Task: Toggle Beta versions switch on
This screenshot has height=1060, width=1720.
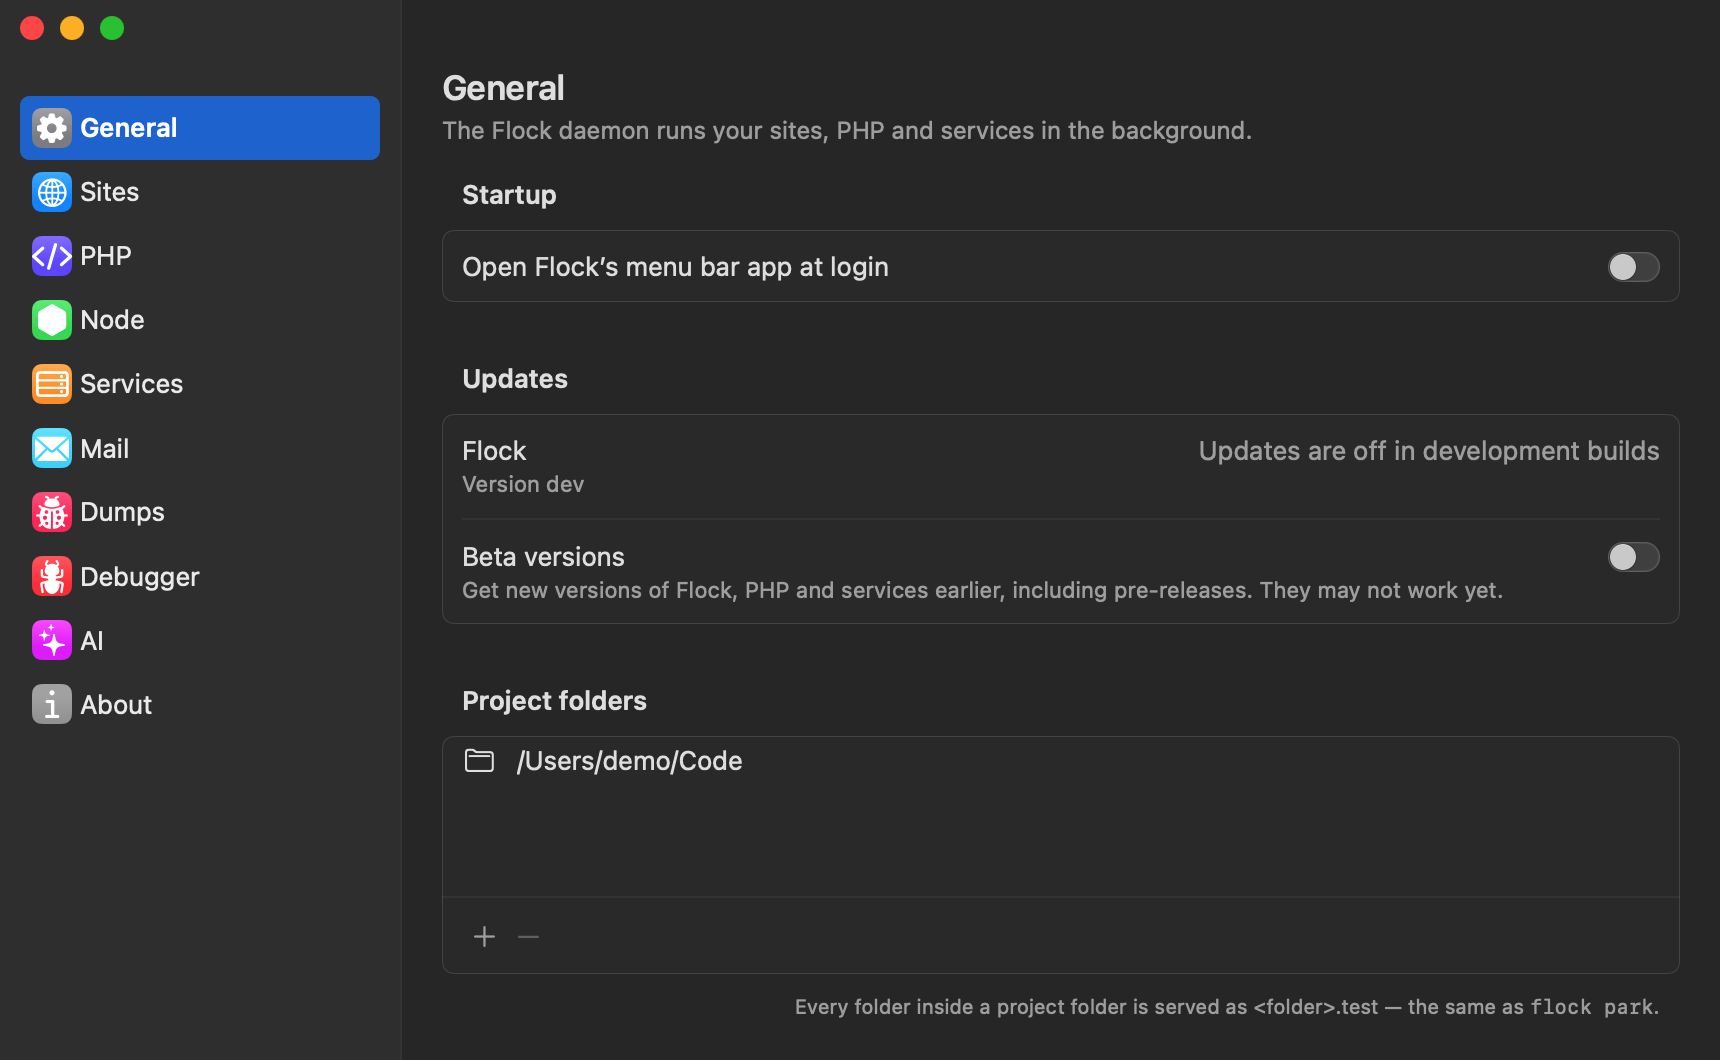Action: pos(1633,557)
